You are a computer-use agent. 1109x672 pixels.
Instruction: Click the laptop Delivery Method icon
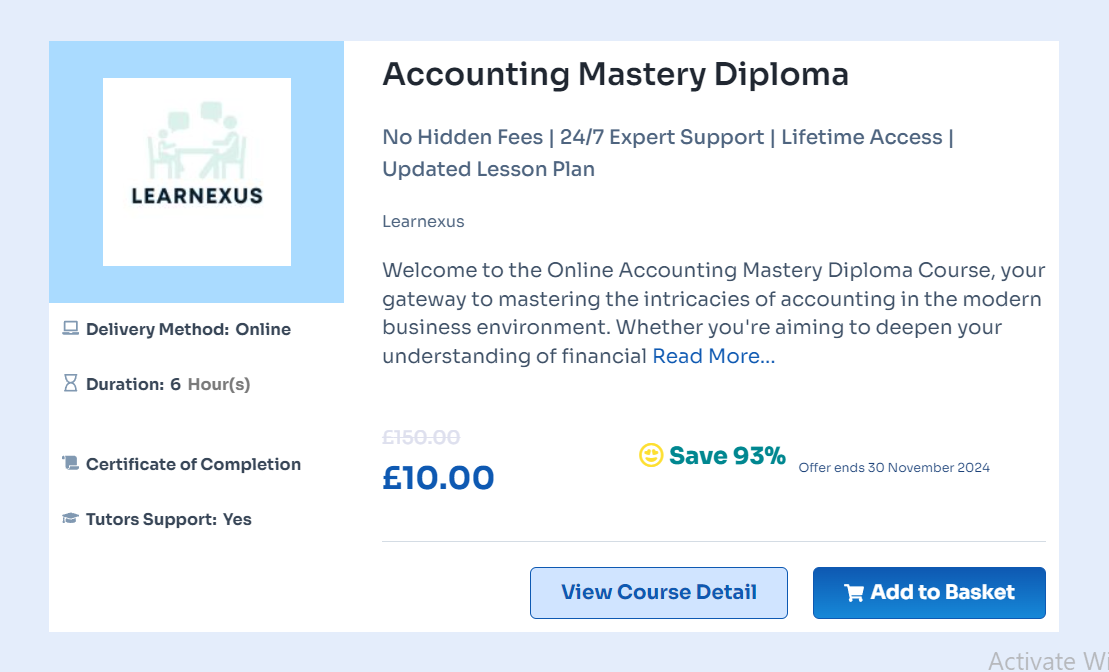(x=70, y=328)
